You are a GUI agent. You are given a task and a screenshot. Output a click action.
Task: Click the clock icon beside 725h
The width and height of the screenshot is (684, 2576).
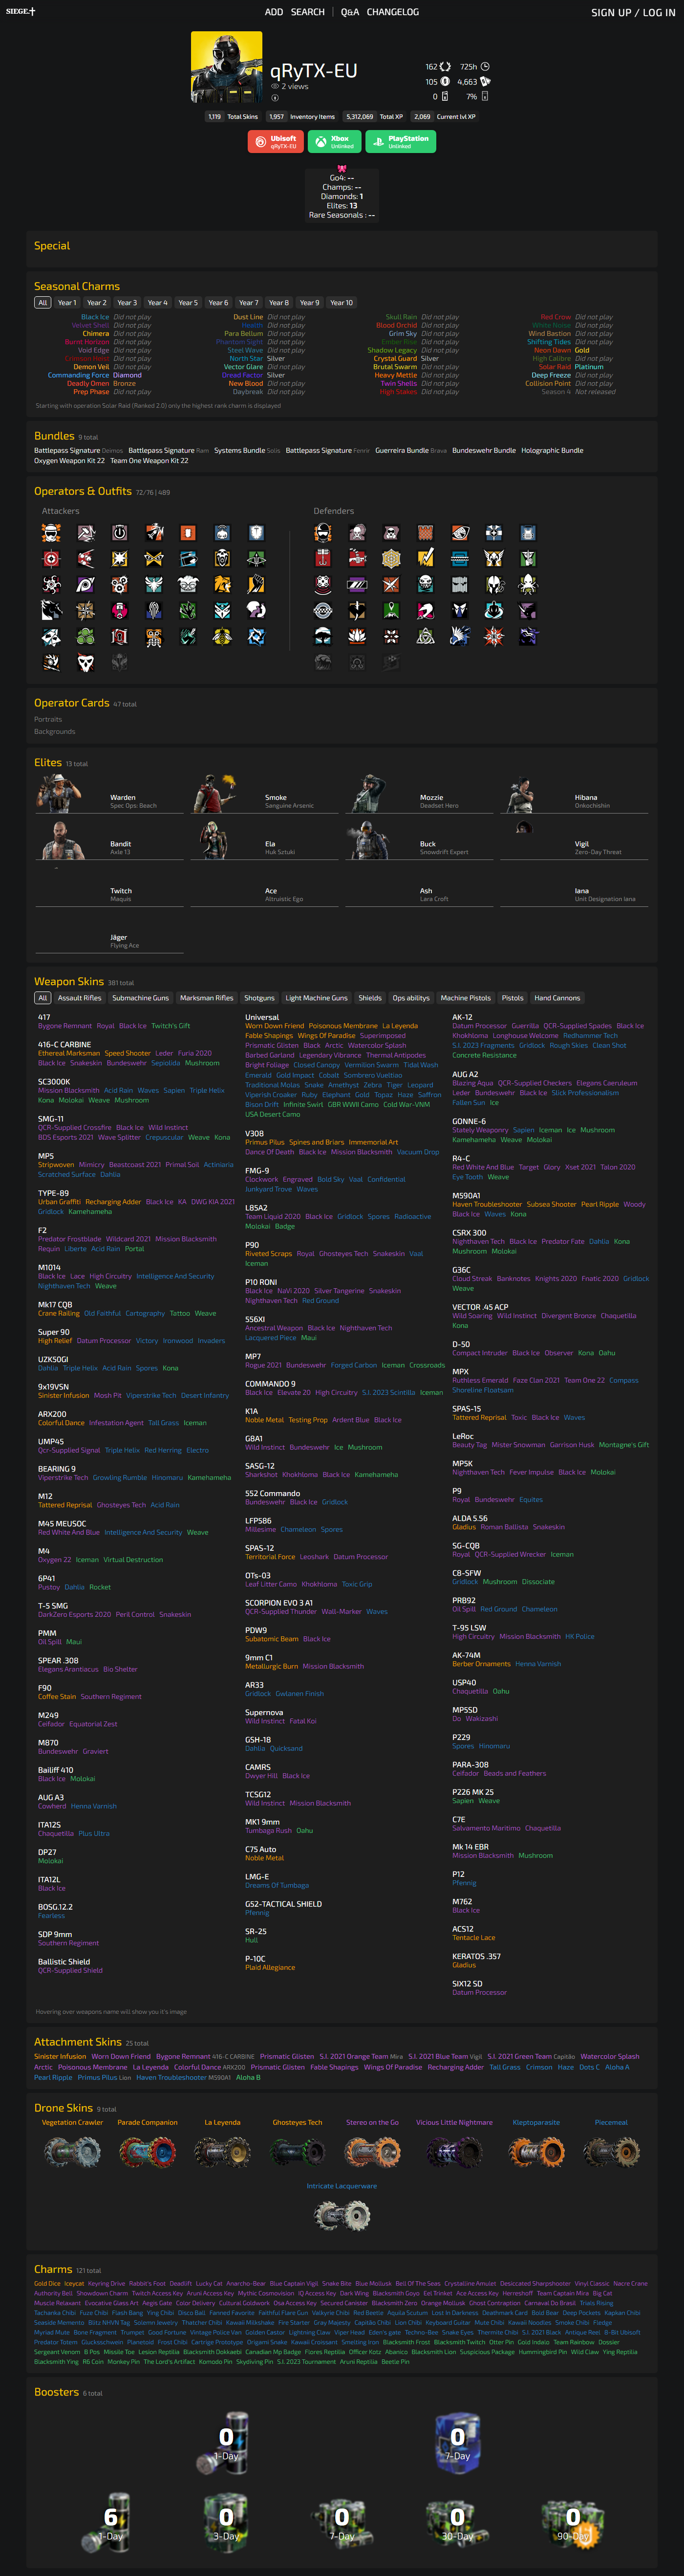click(485, 67)
